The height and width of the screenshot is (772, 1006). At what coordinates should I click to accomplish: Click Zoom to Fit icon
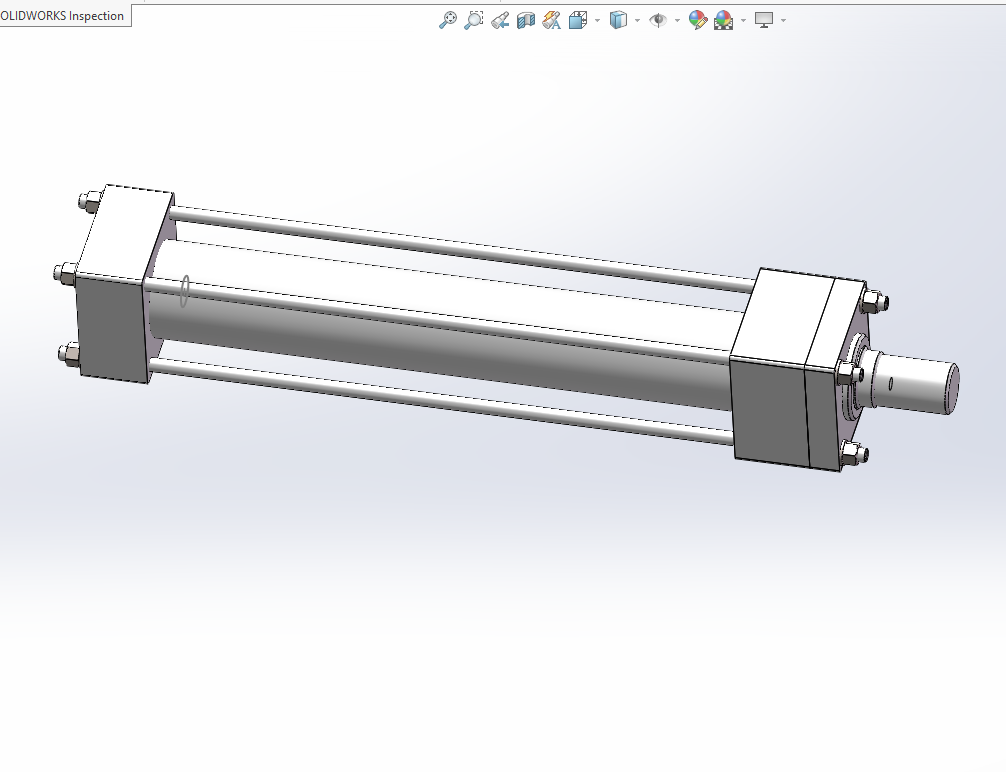(x=447, y=20)
